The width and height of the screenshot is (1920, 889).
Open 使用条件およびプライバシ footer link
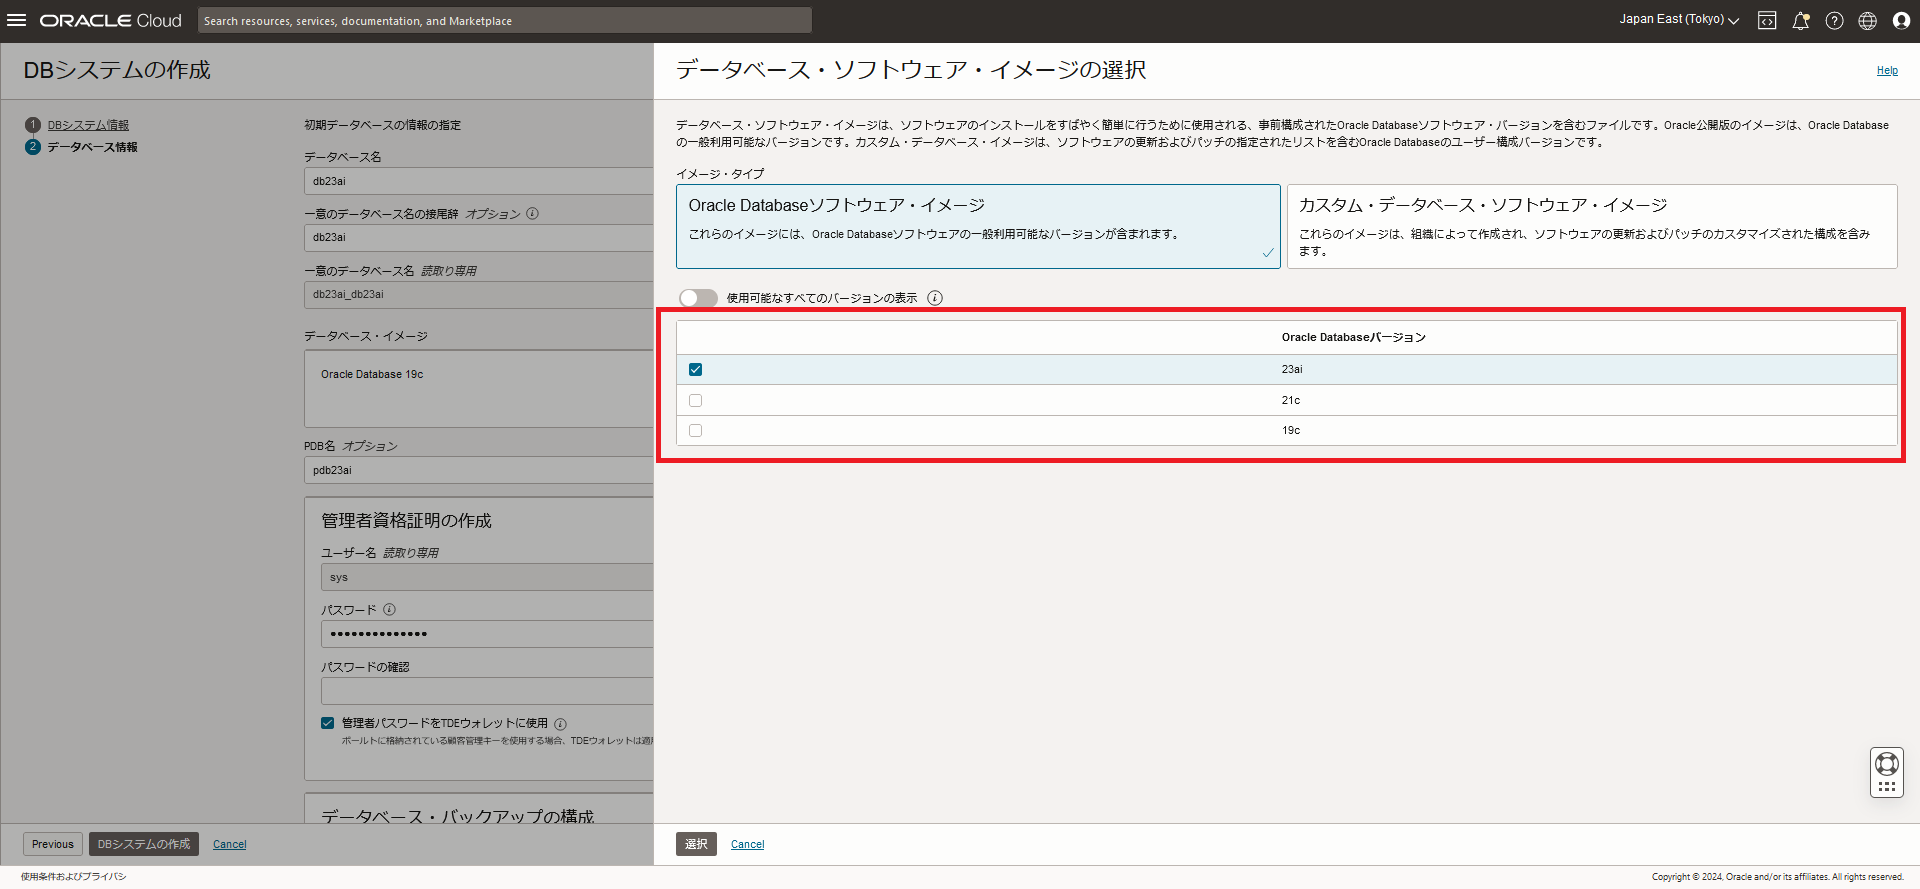pyautogui.click(x=74, y=877)
